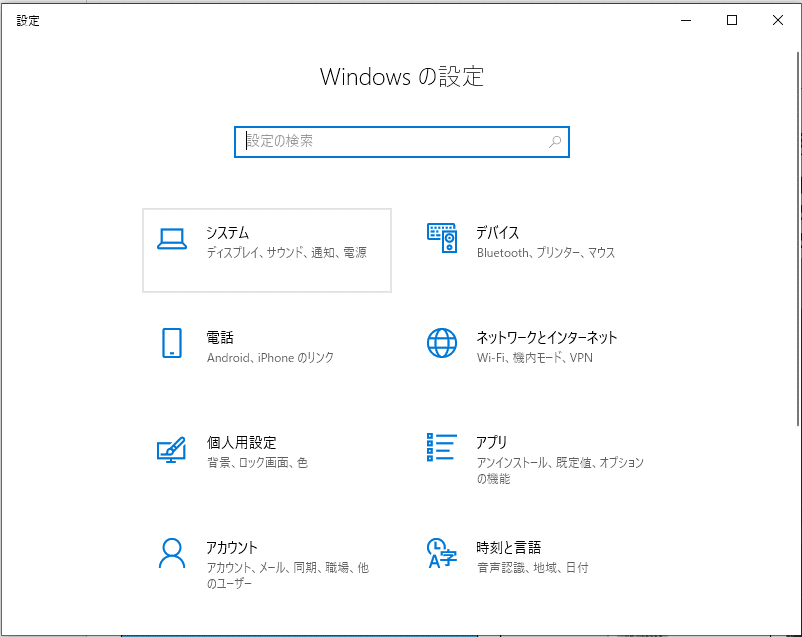
Task: Click the text Wi-Fi、機内モード、VPN
Action: (534, 358)
